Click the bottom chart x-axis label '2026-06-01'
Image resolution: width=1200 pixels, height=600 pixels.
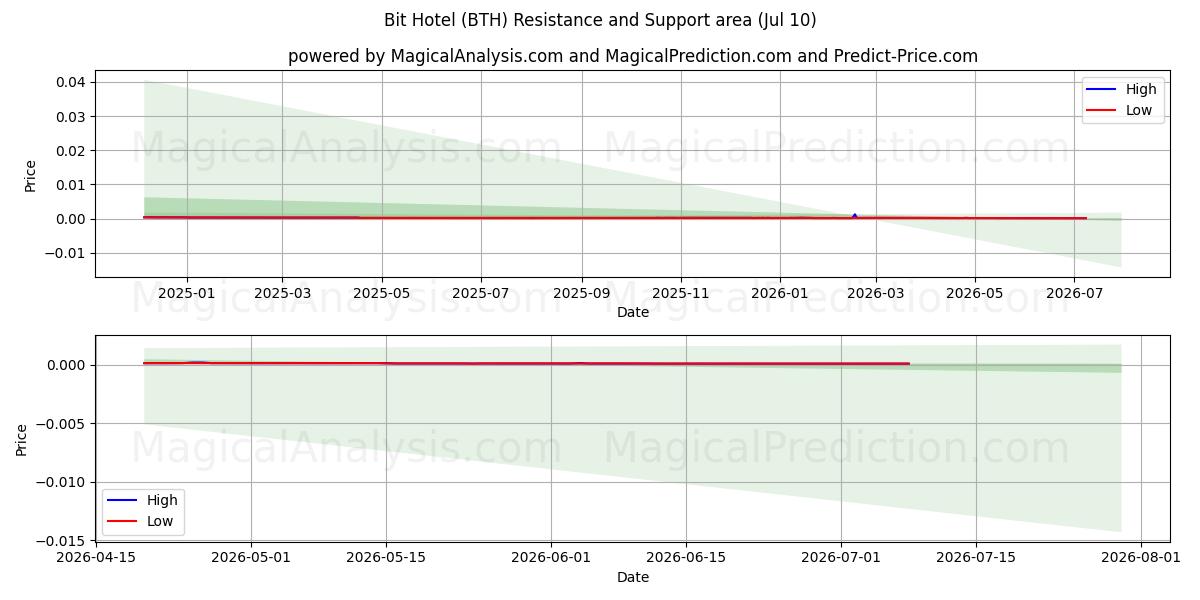click(551, 558)
